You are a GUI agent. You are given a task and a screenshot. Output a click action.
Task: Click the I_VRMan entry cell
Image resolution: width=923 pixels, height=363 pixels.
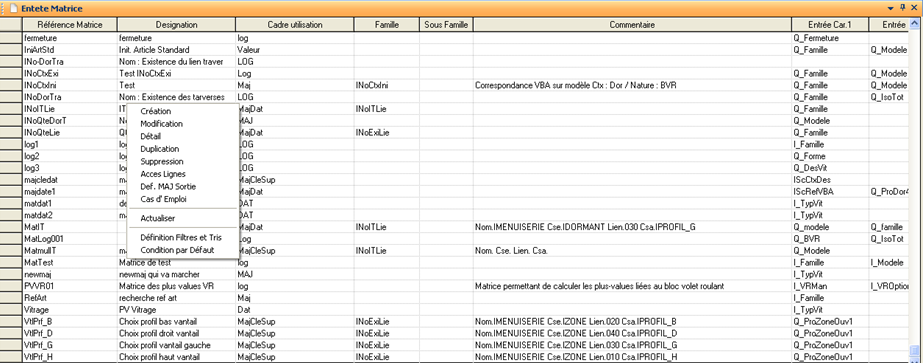point(830,286)
